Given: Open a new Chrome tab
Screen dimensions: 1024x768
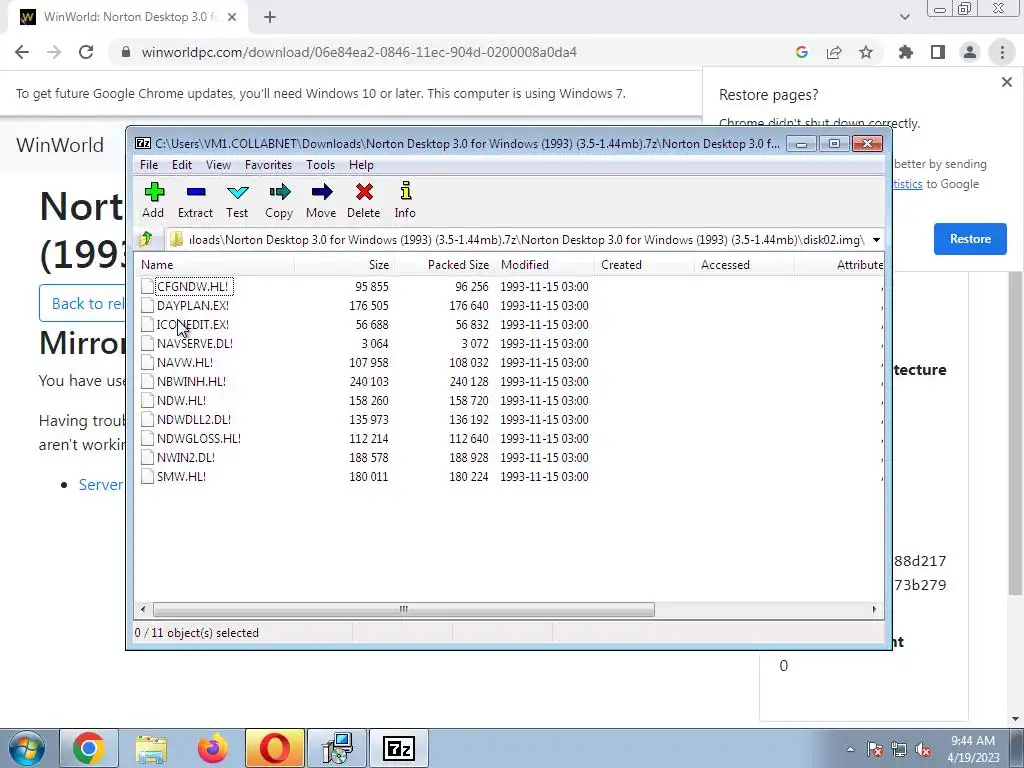Looking at the screenshot, I should (270, 18).
